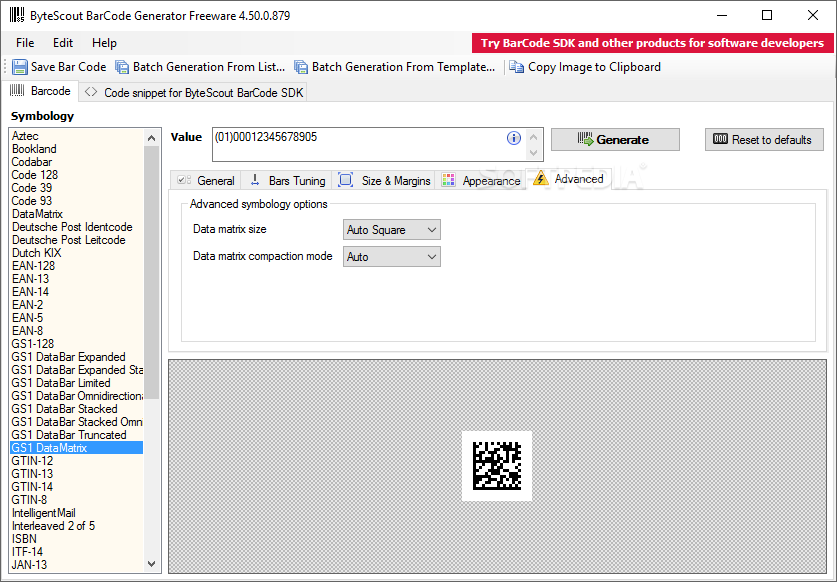The width and height of the screenshot is (837, 582).
Task: Click the Try BarCode SDK red banner
Action: (x=652, y=43)
